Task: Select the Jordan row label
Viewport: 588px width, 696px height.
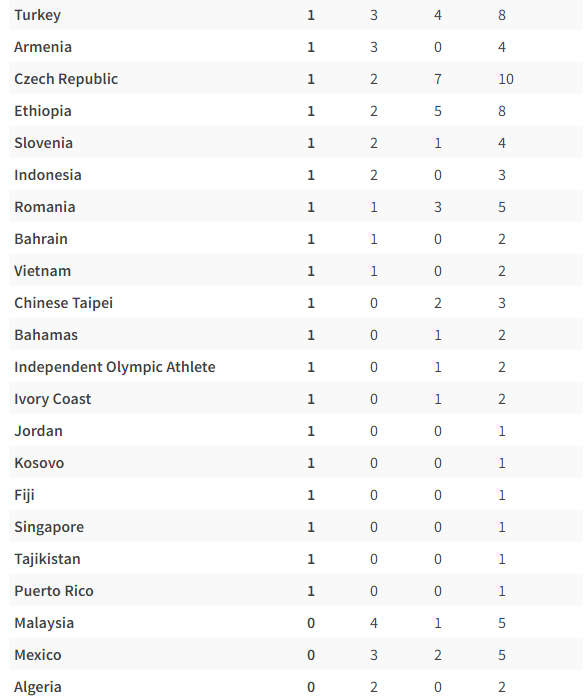Action: coord(38,431)
